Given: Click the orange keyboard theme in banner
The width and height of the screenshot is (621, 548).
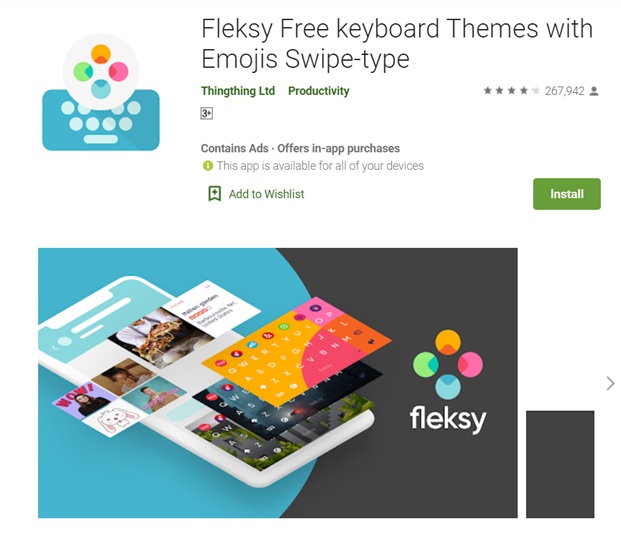Looking at the screenshot, I should (296, 345).
